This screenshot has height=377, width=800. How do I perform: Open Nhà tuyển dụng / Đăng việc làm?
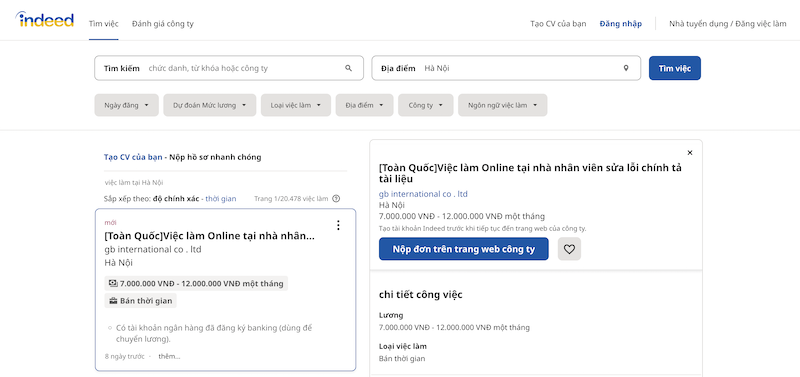click(728, 23)
